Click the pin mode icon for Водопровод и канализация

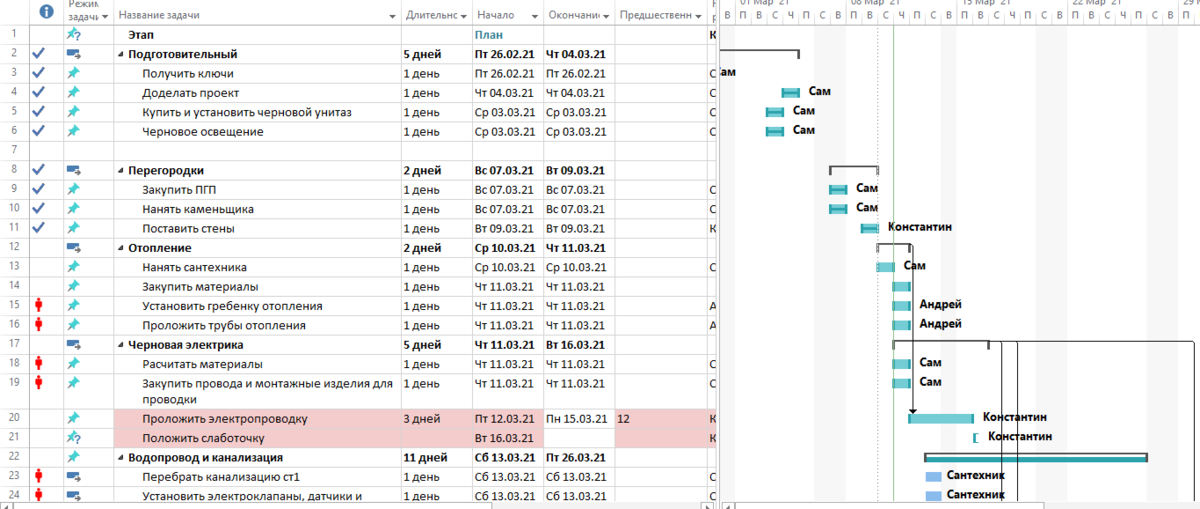click(74, 457)
